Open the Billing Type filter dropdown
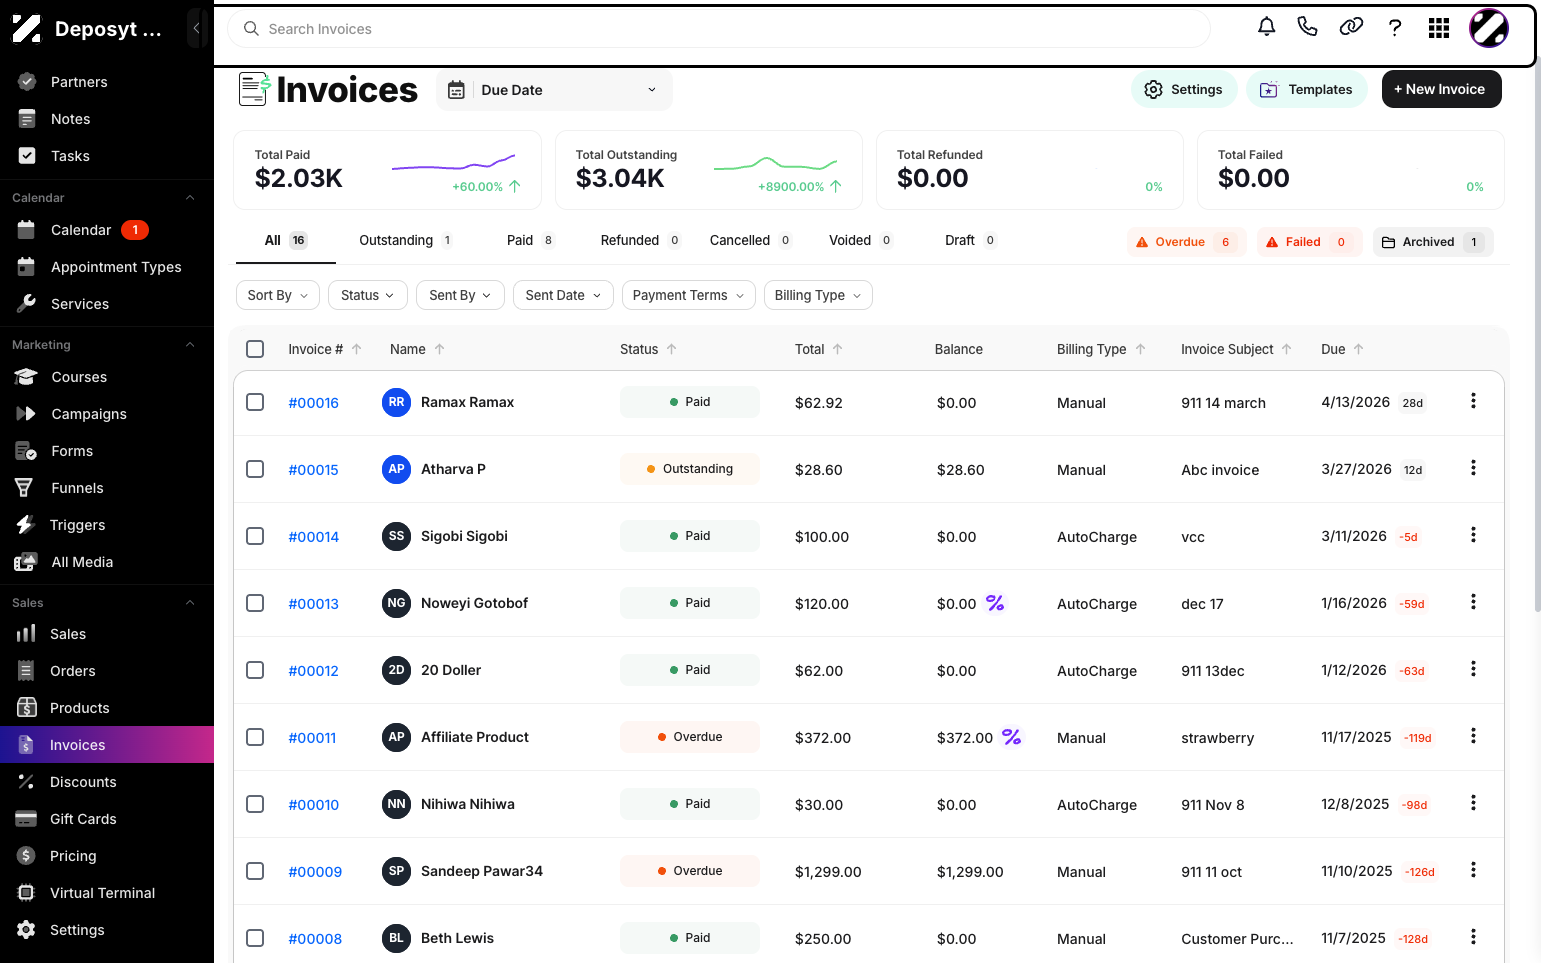This screenshot has height=963, width=1541. (818, 295)
